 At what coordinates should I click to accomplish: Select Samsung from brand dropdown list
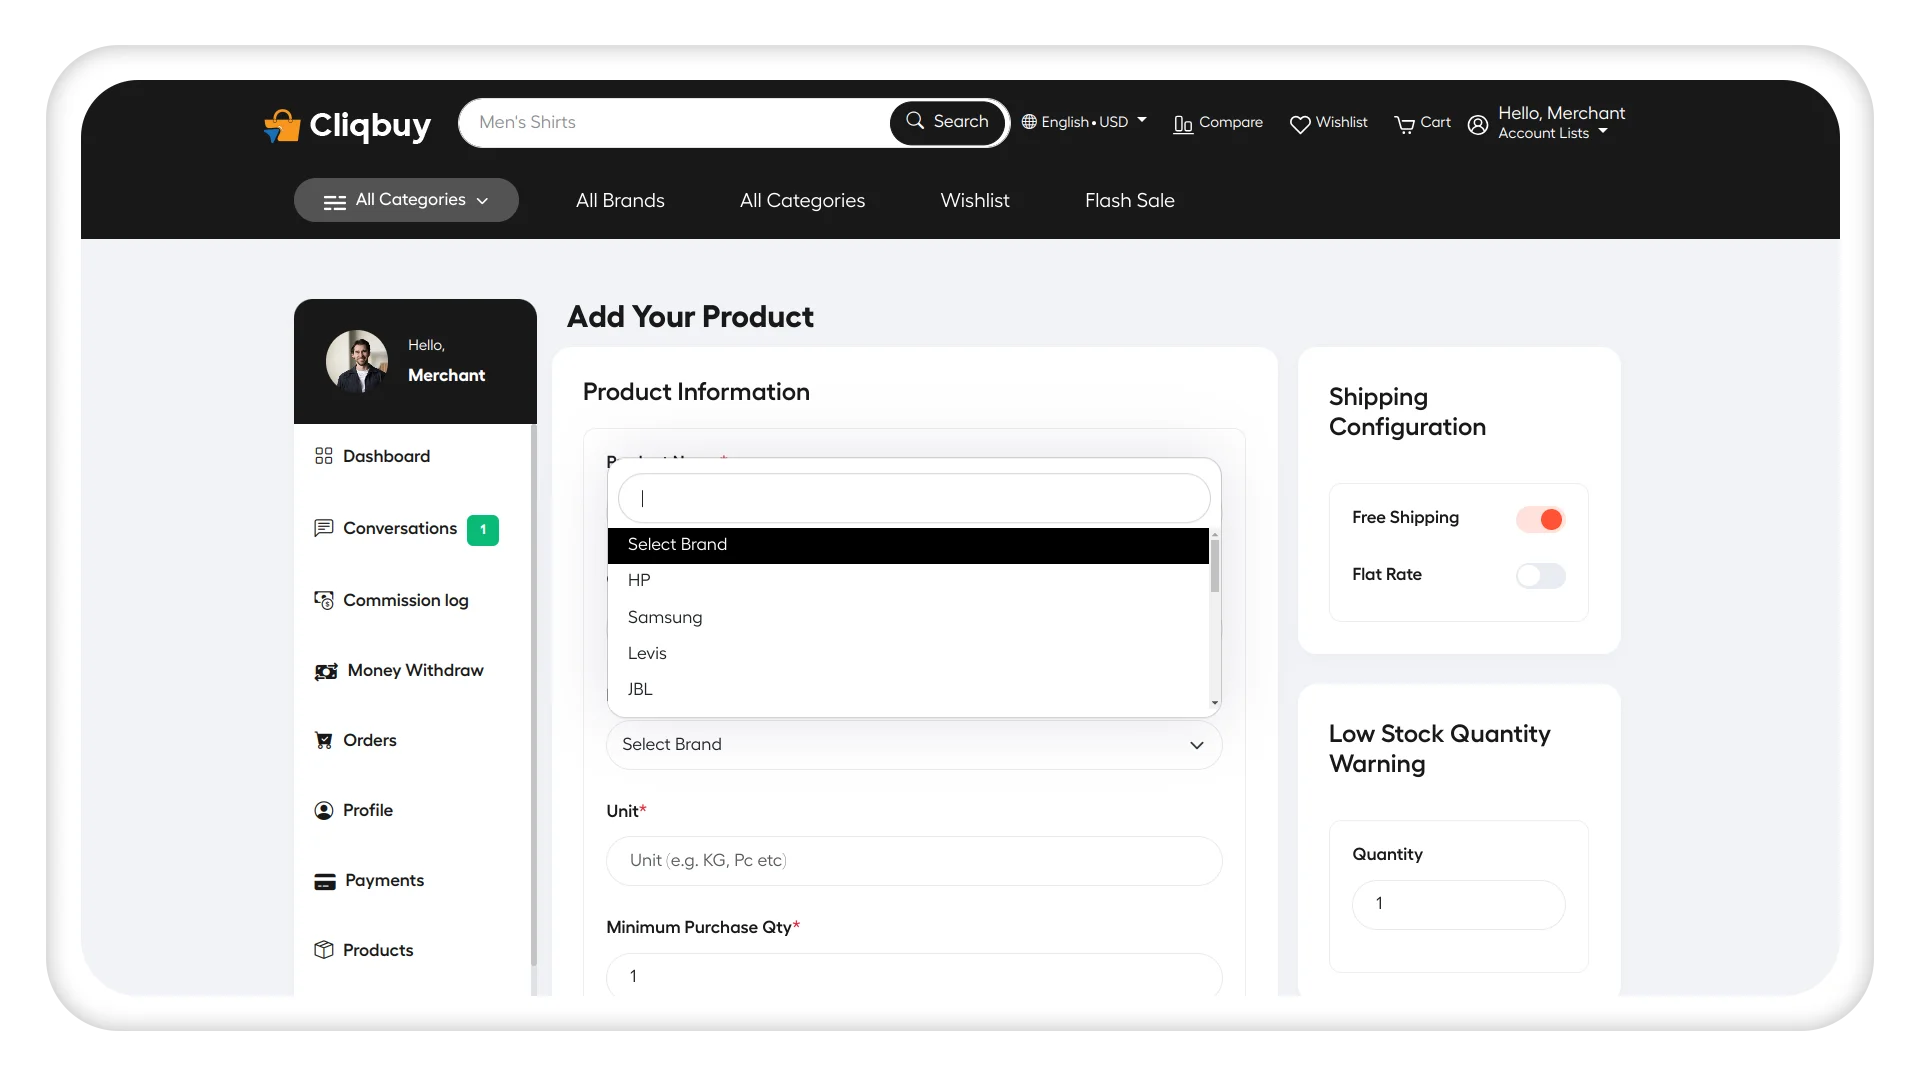tap(666, 616)
